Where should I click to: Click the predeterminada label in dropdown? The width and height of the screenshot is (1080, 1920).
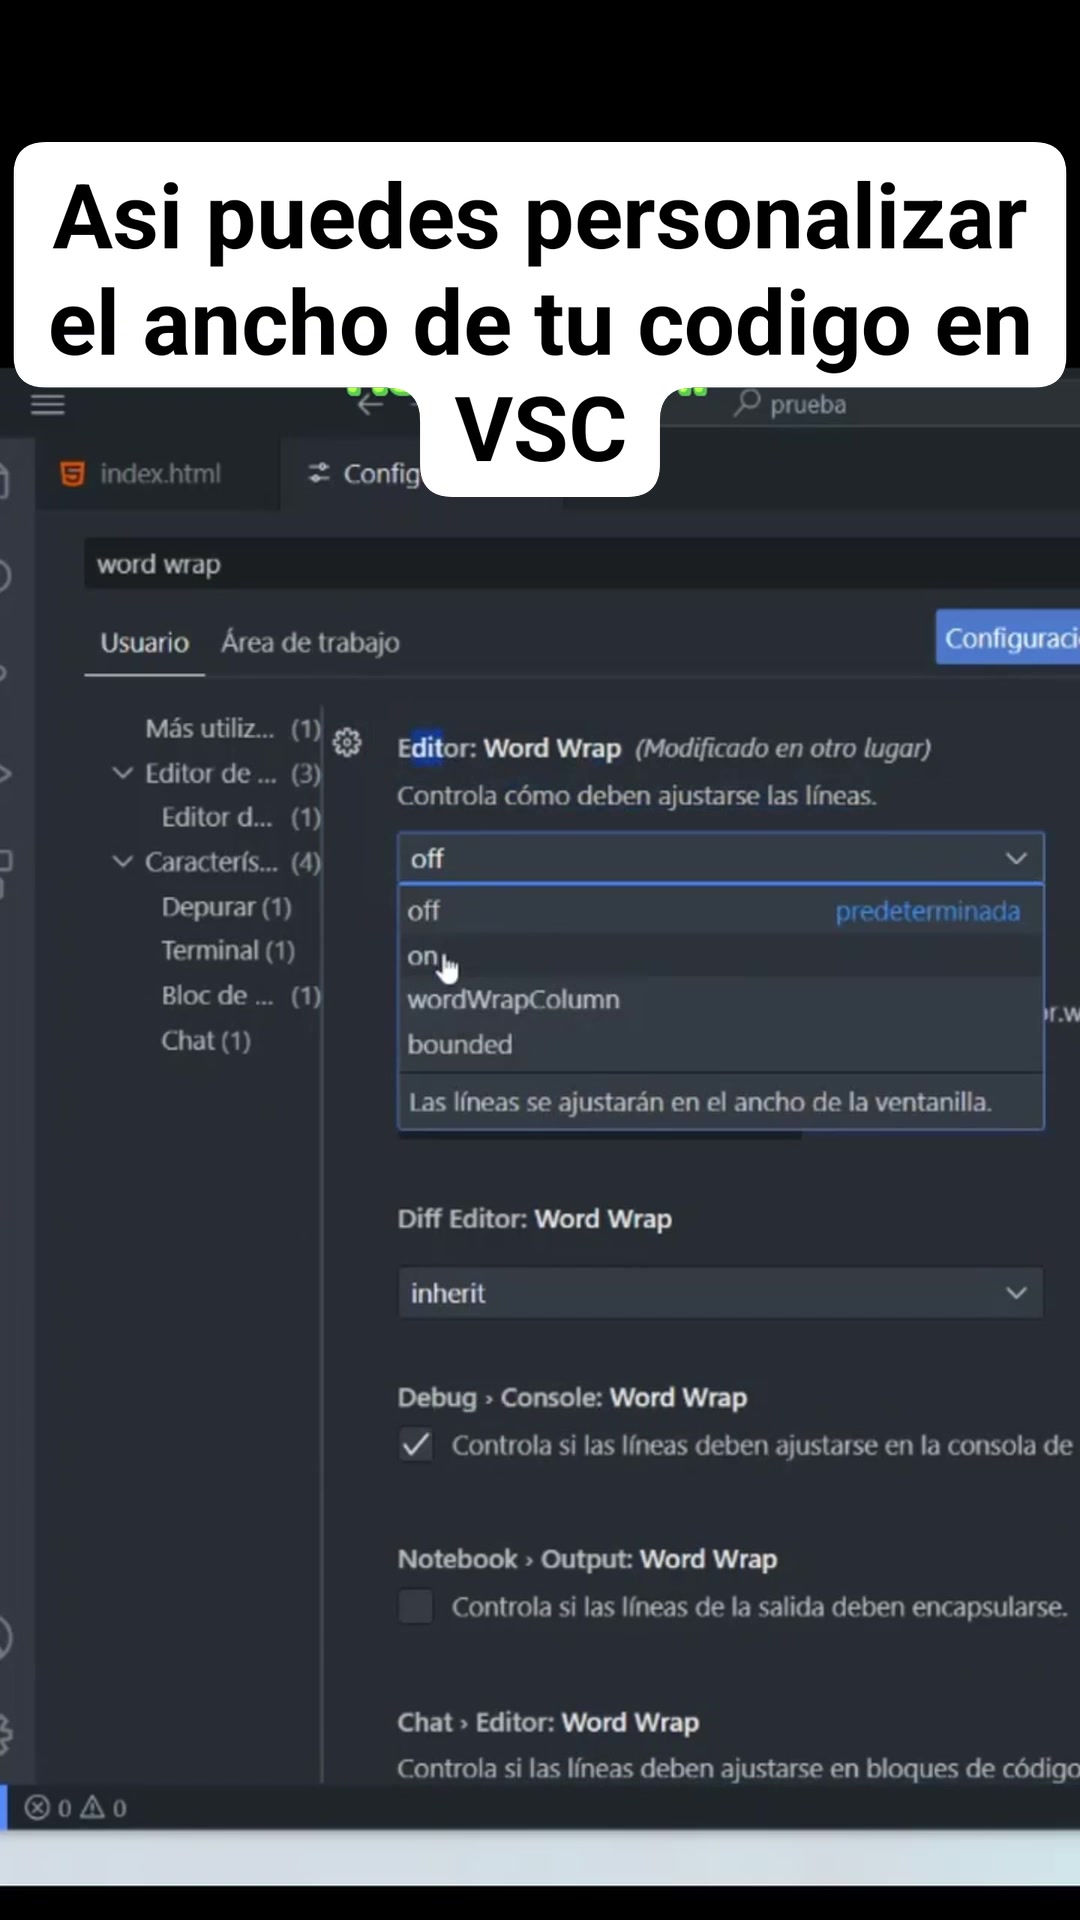tap(928, 911)
